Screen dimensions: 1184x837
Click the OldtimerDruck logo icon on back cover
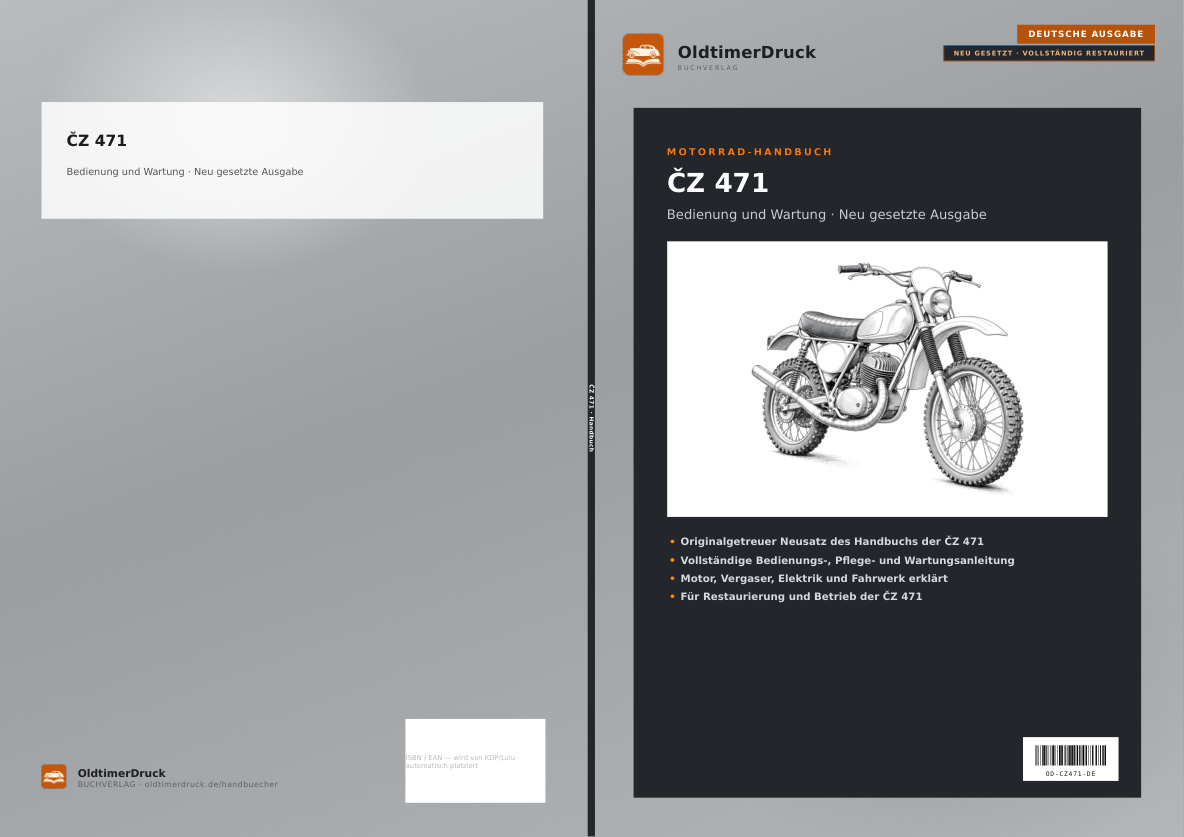pos(54,777)
